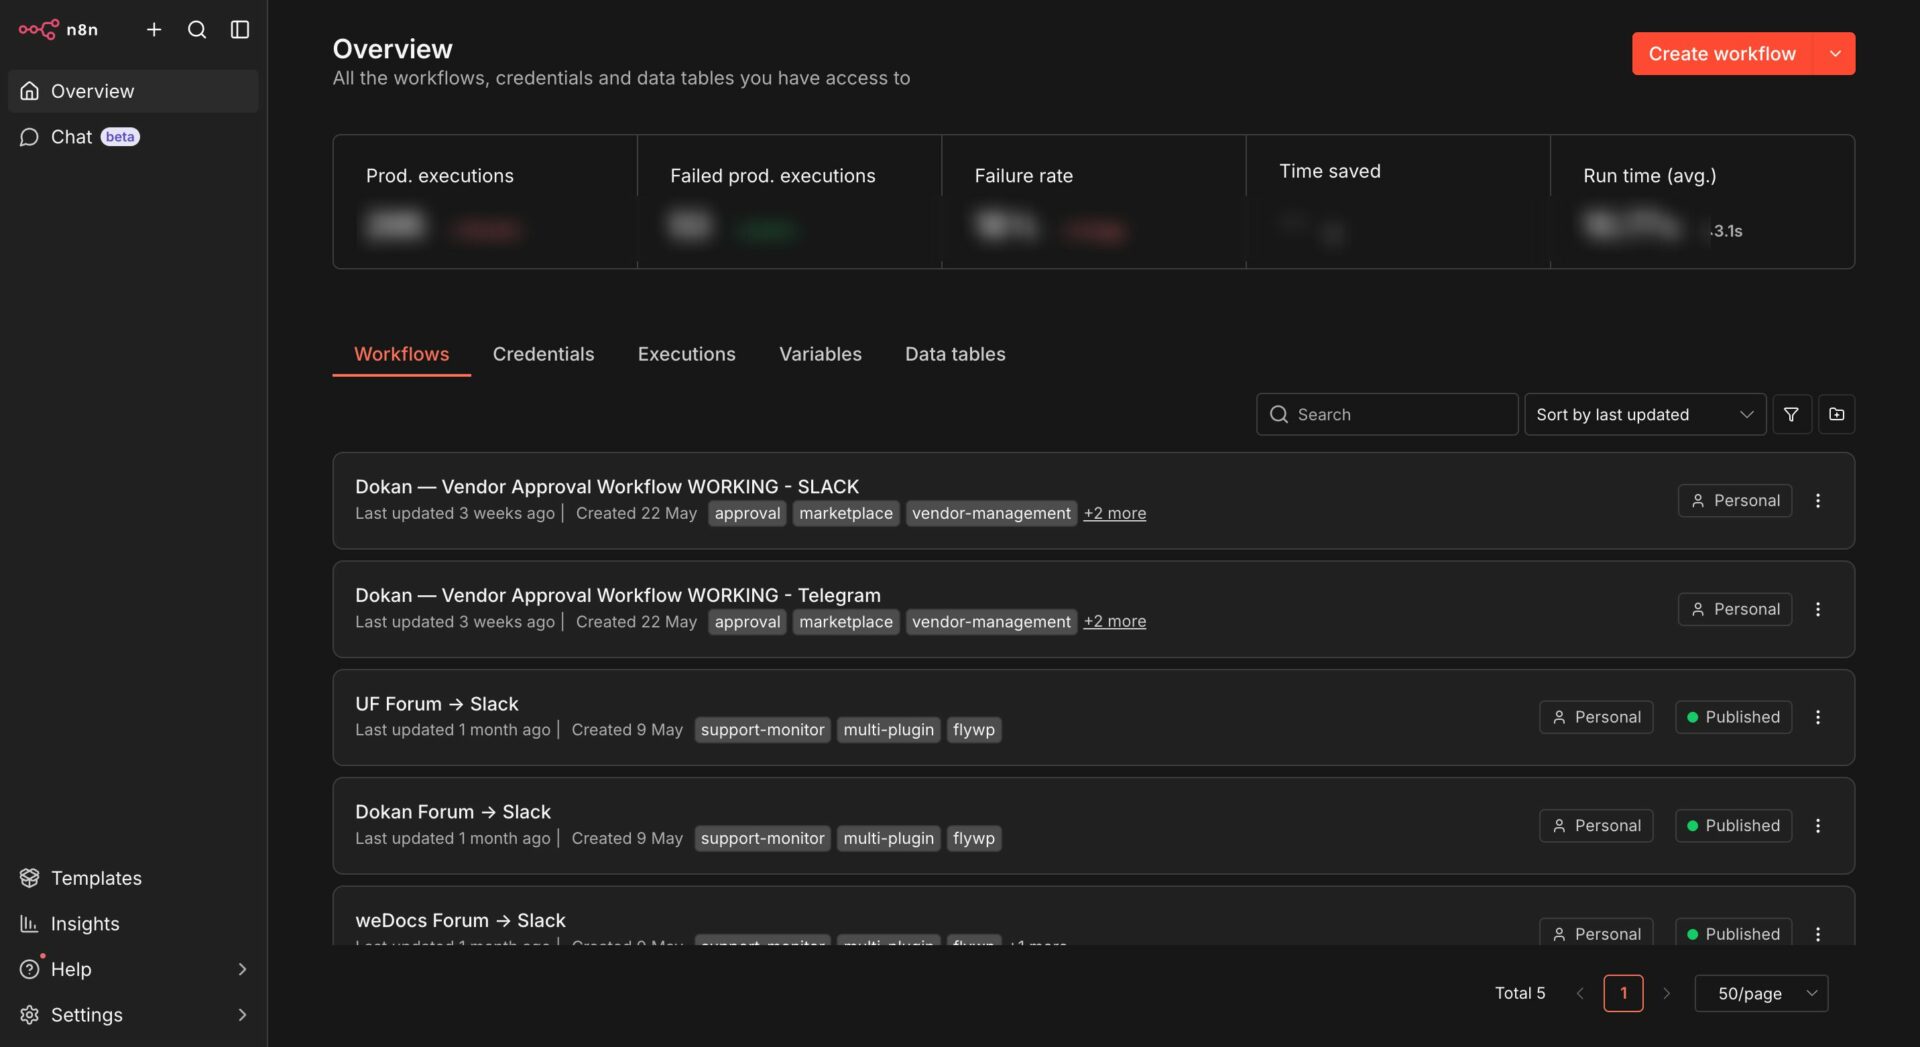Click the previous page arrow
This screenshot has height=1047, width=1920.
(1580, 993)
